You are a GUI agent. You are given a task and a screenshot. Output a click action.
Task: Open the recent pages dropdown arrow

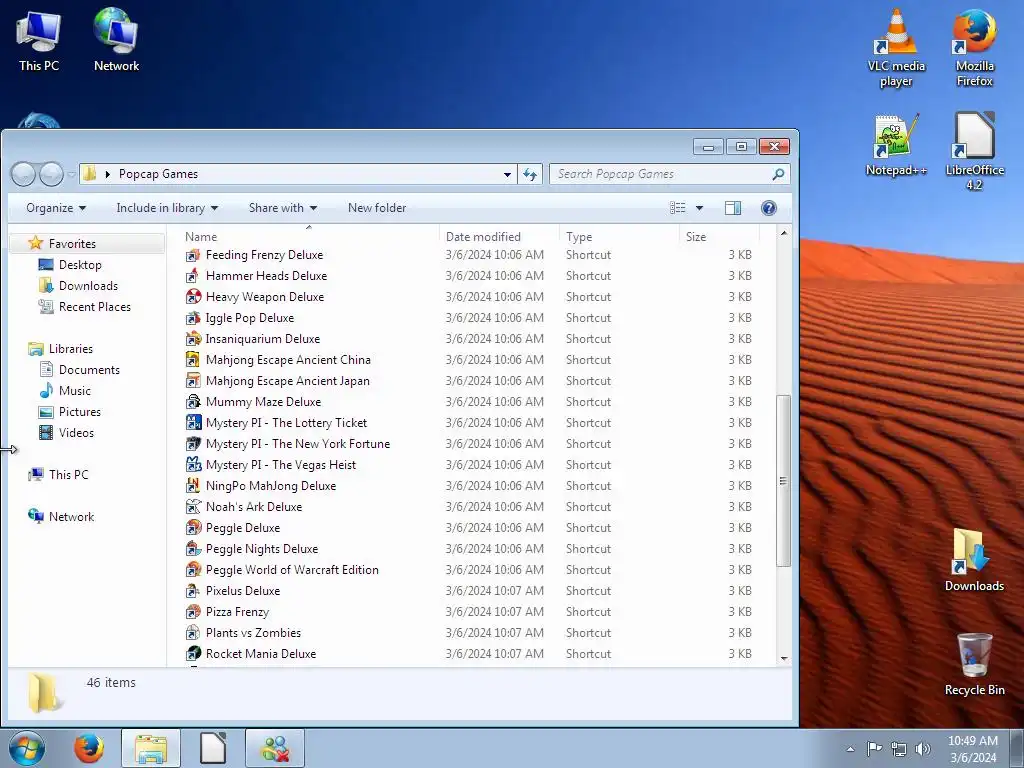pos(71,174)
